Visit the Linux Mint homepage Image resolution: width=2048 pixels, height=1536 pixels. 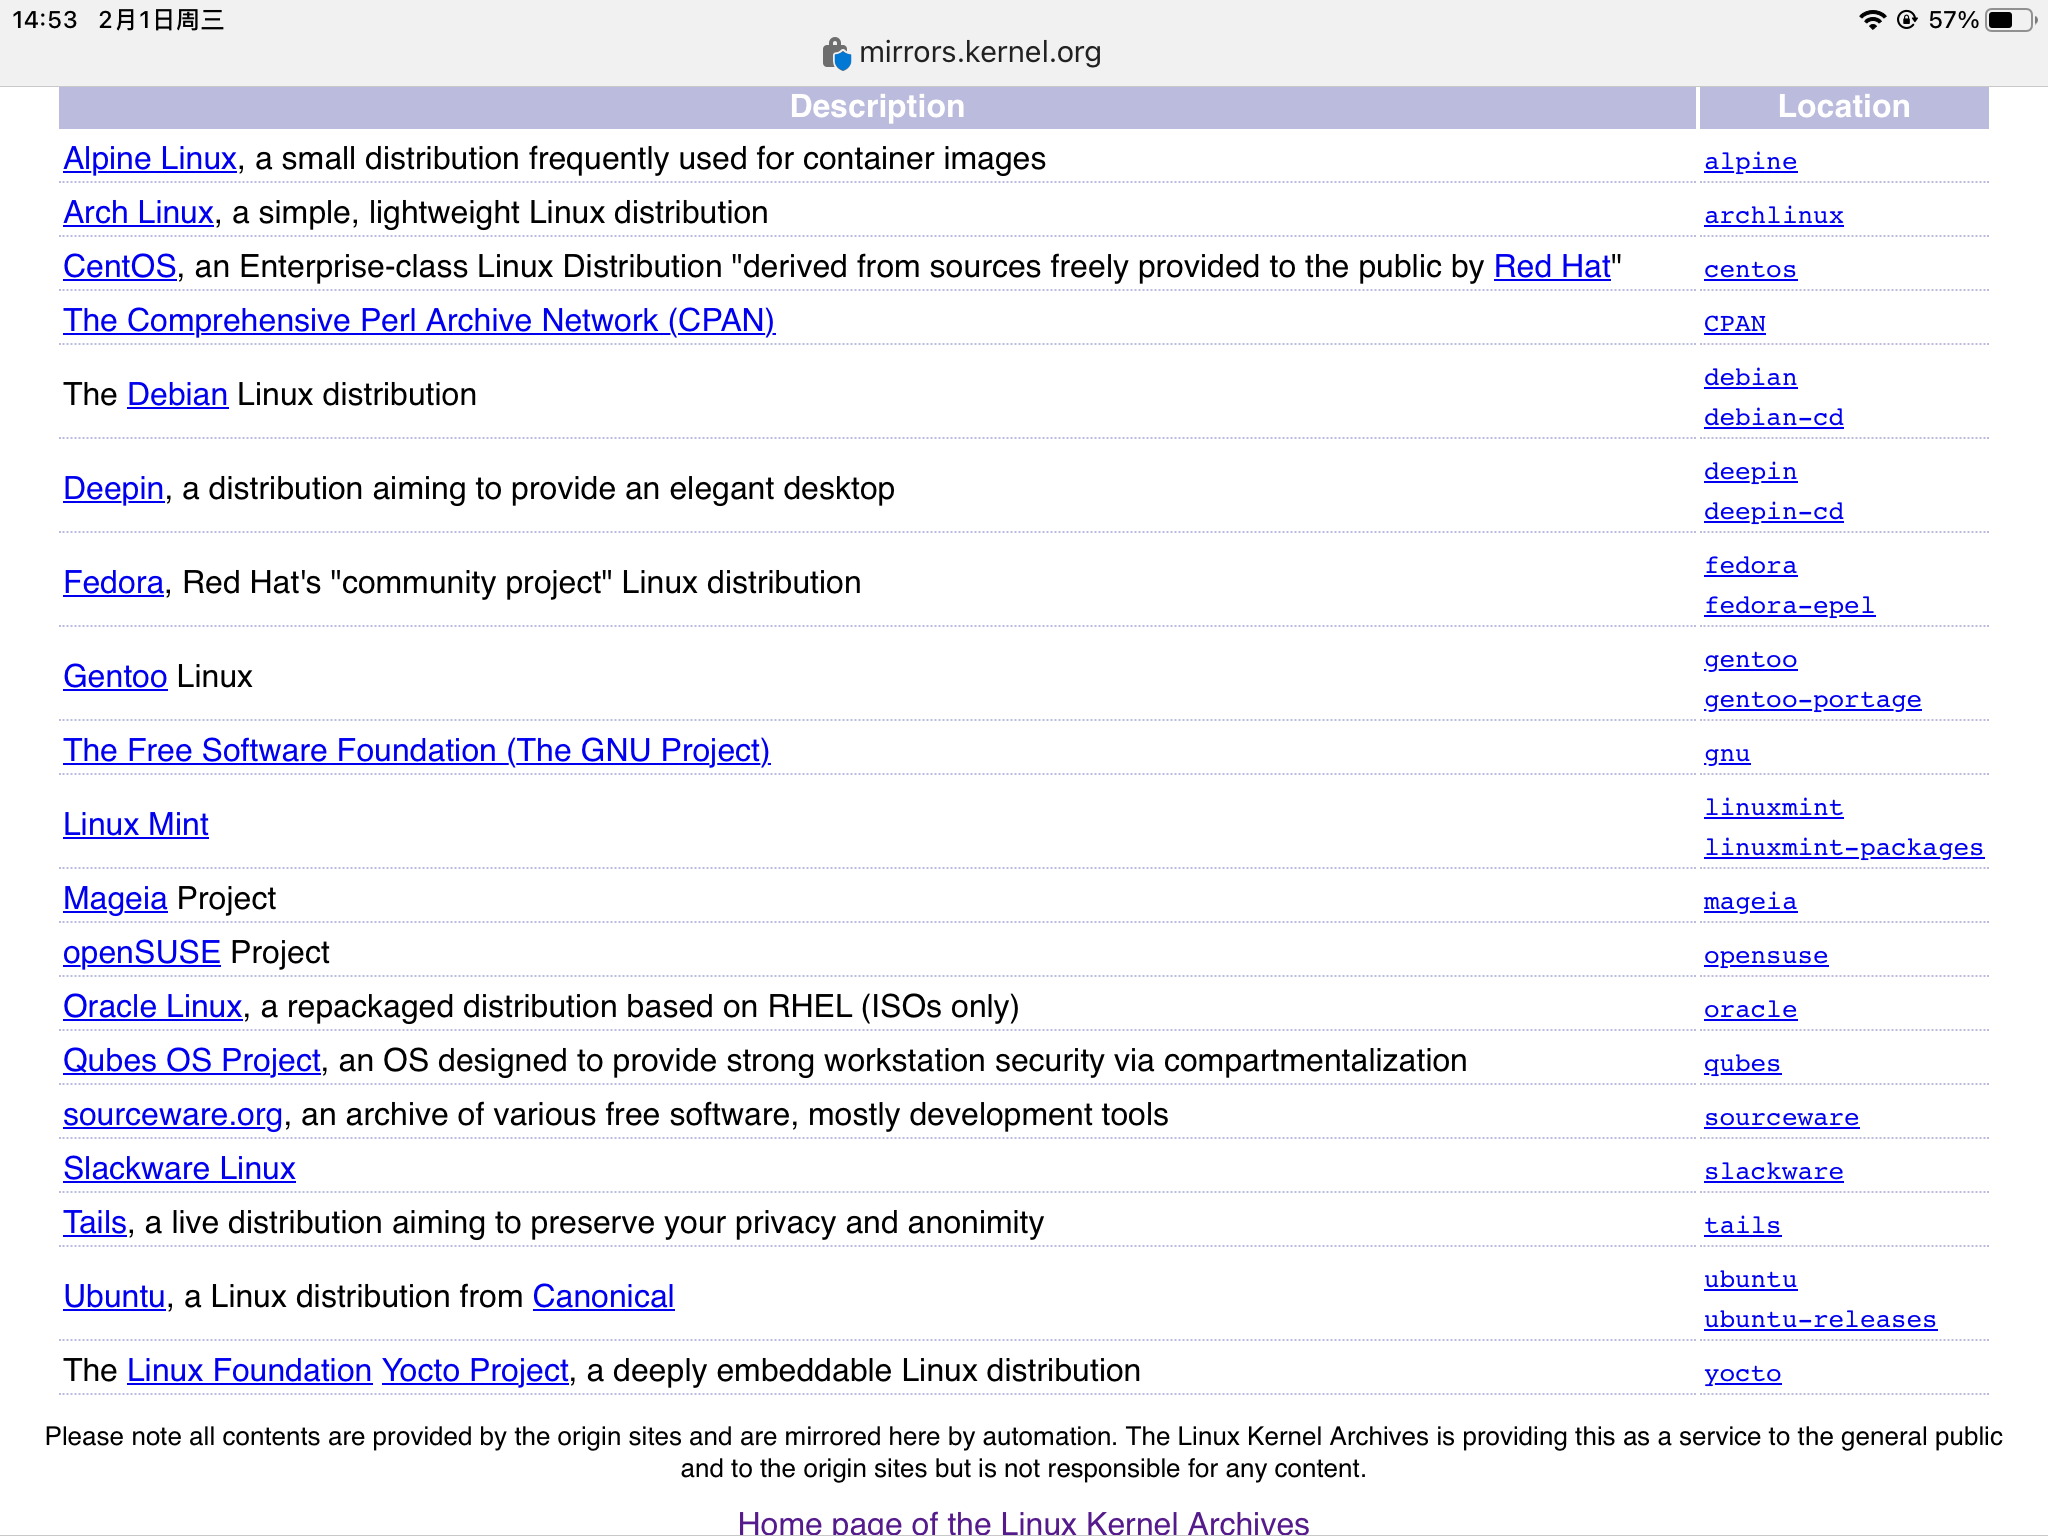pos(135,824)
